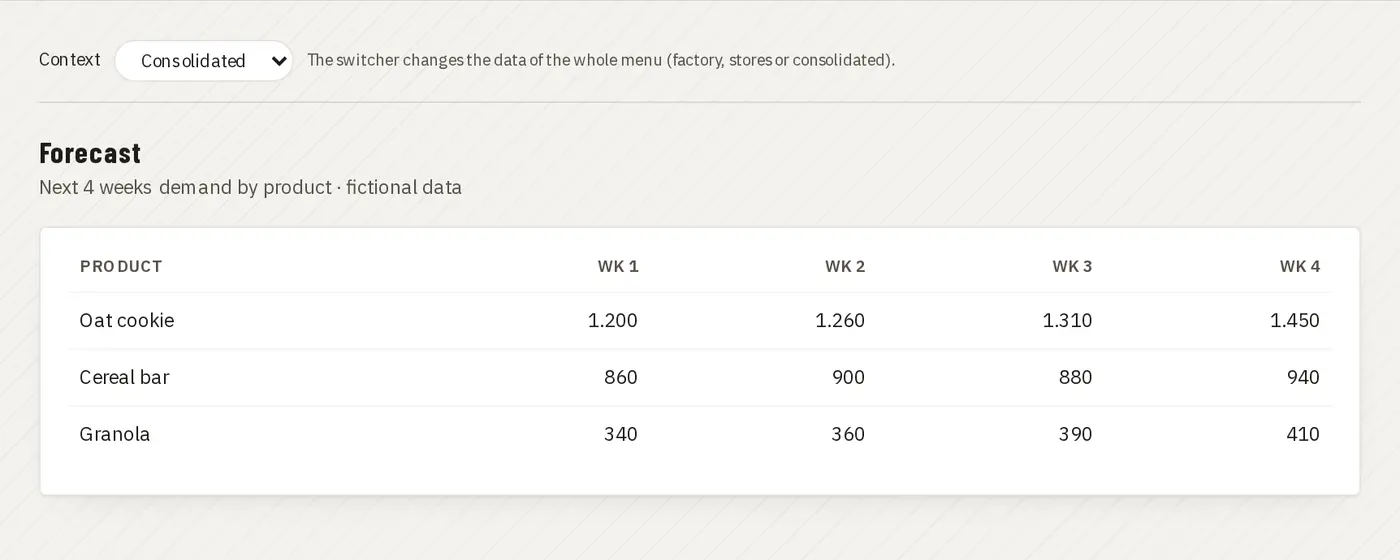Click the WK 2 column header
1400x560 pixels.
[845, 266]
